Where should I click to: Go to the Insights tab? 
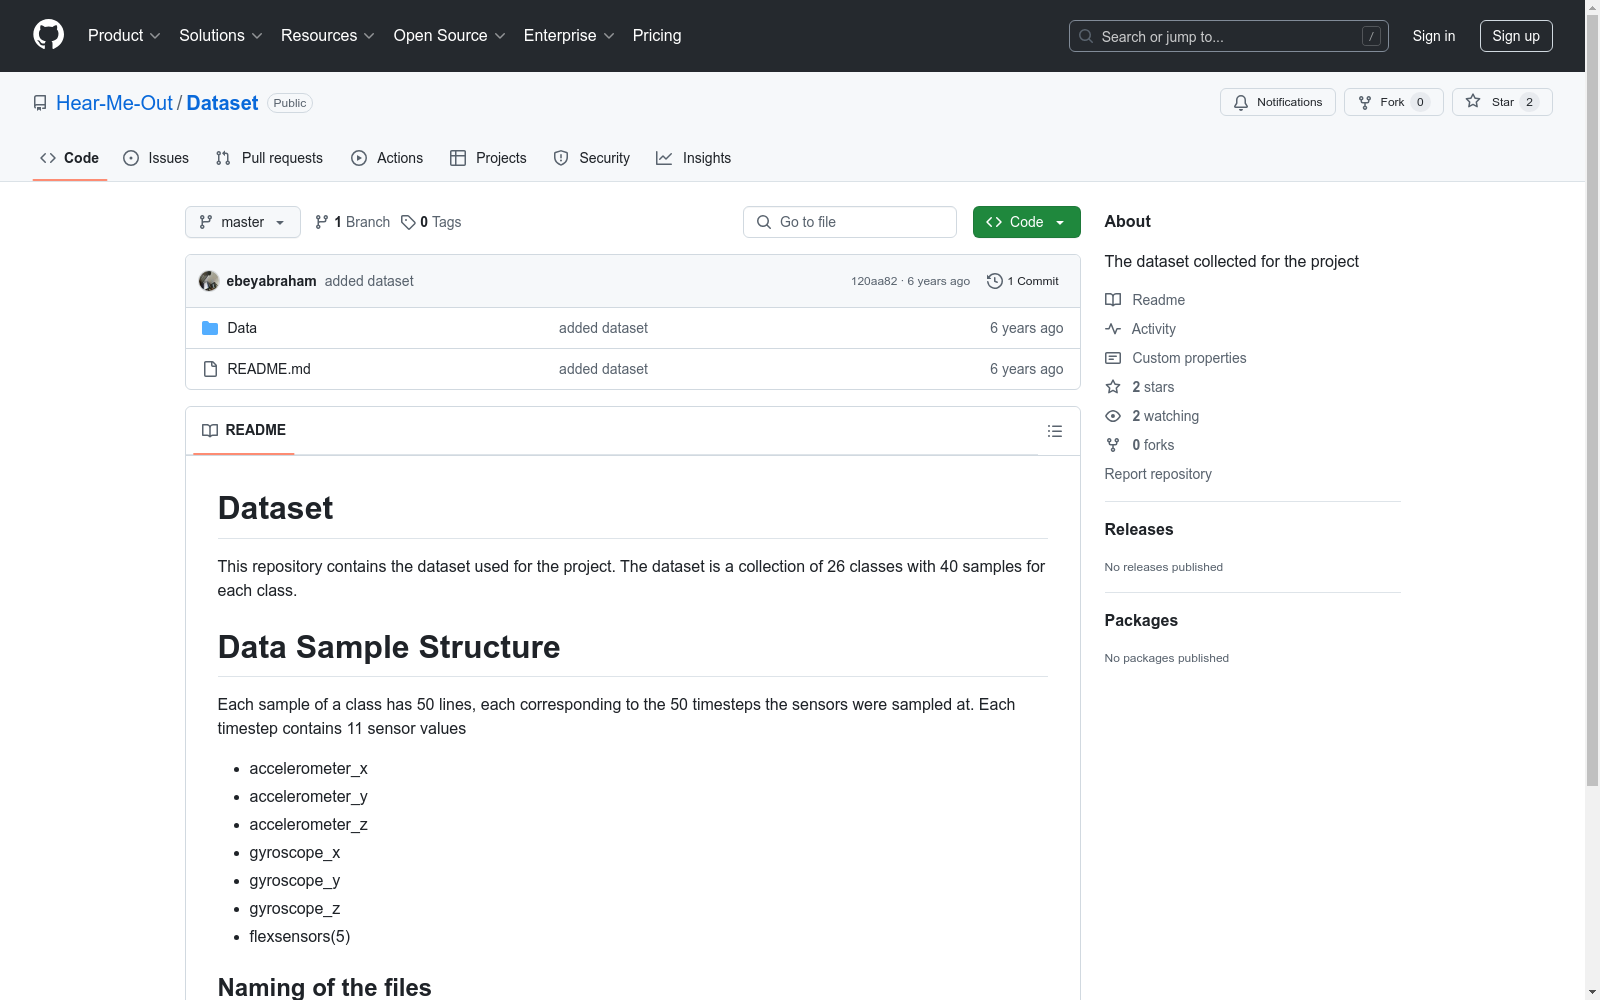(x=693, y=158)
